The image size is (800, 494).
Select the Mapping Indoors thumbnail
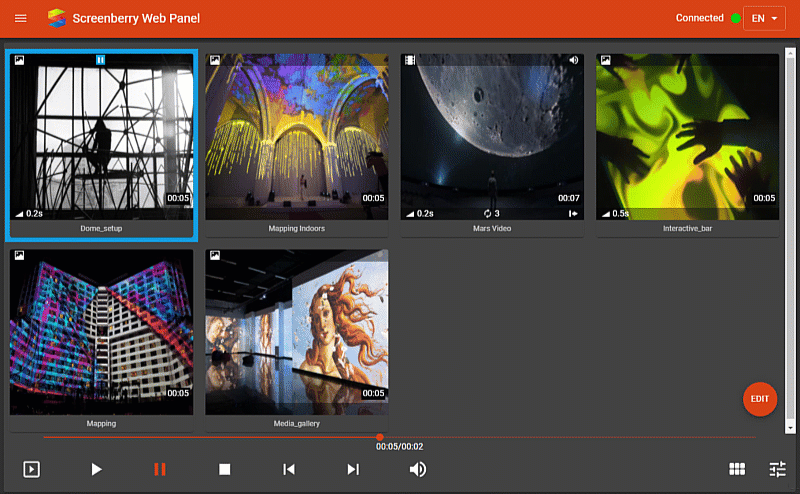pos(296,137)
